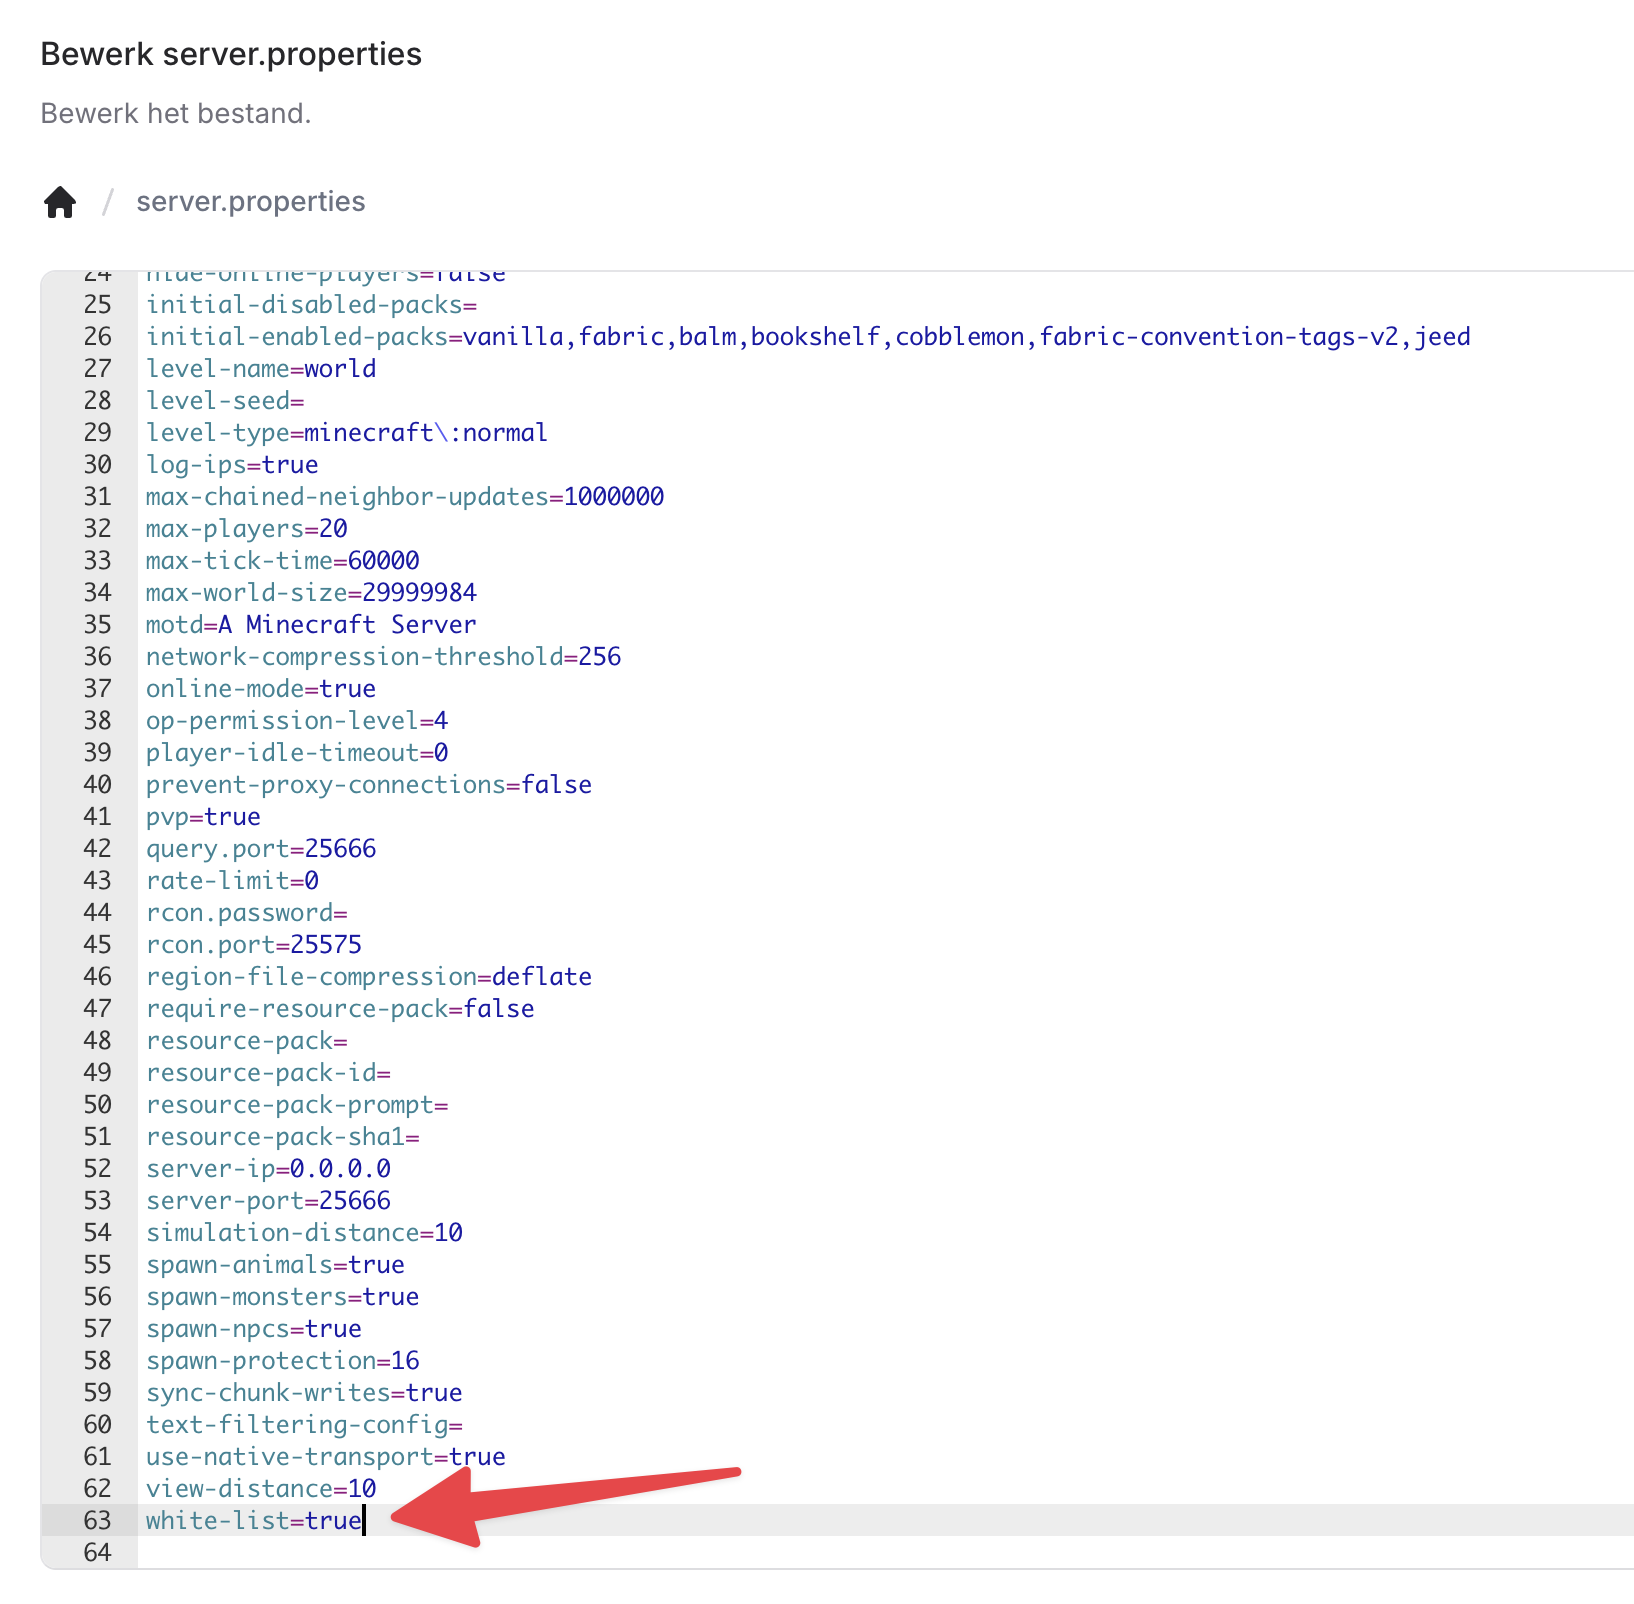Open the server.properties breadcrumb link
The width and height of the screenshot is (1634, 1604).
[x=250, y=202]
